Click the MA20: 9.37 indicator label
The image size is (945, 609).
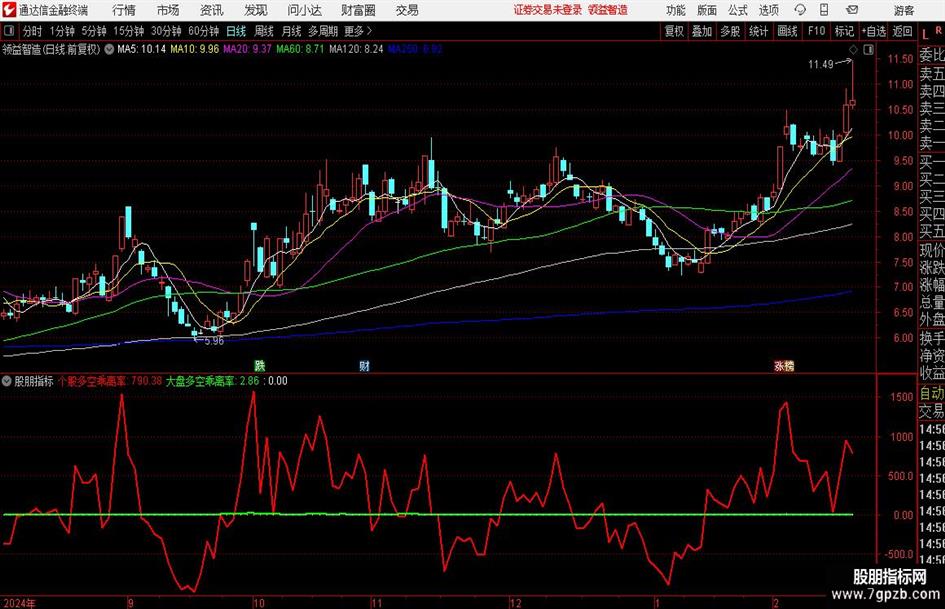(x=247, y=49)
